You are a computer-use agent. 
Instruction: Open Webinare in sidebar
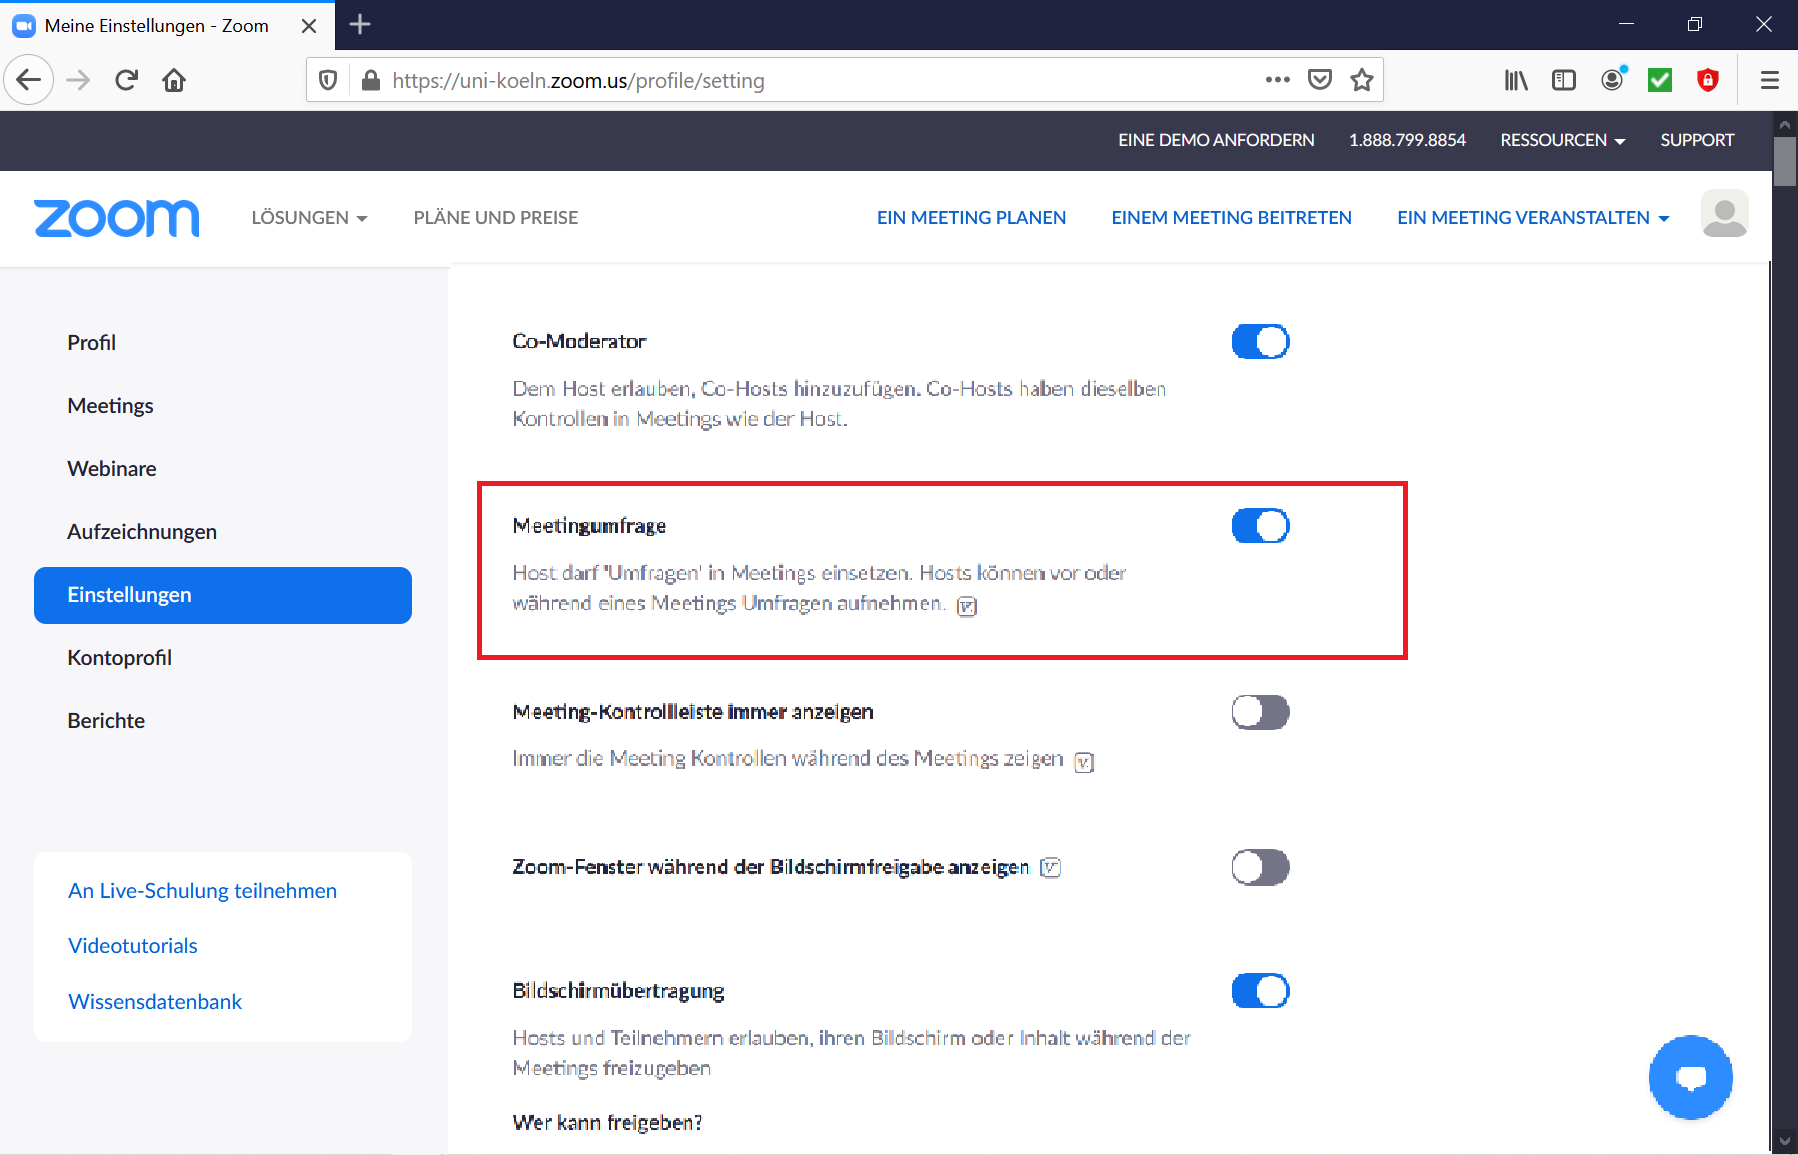coord(112,469)
